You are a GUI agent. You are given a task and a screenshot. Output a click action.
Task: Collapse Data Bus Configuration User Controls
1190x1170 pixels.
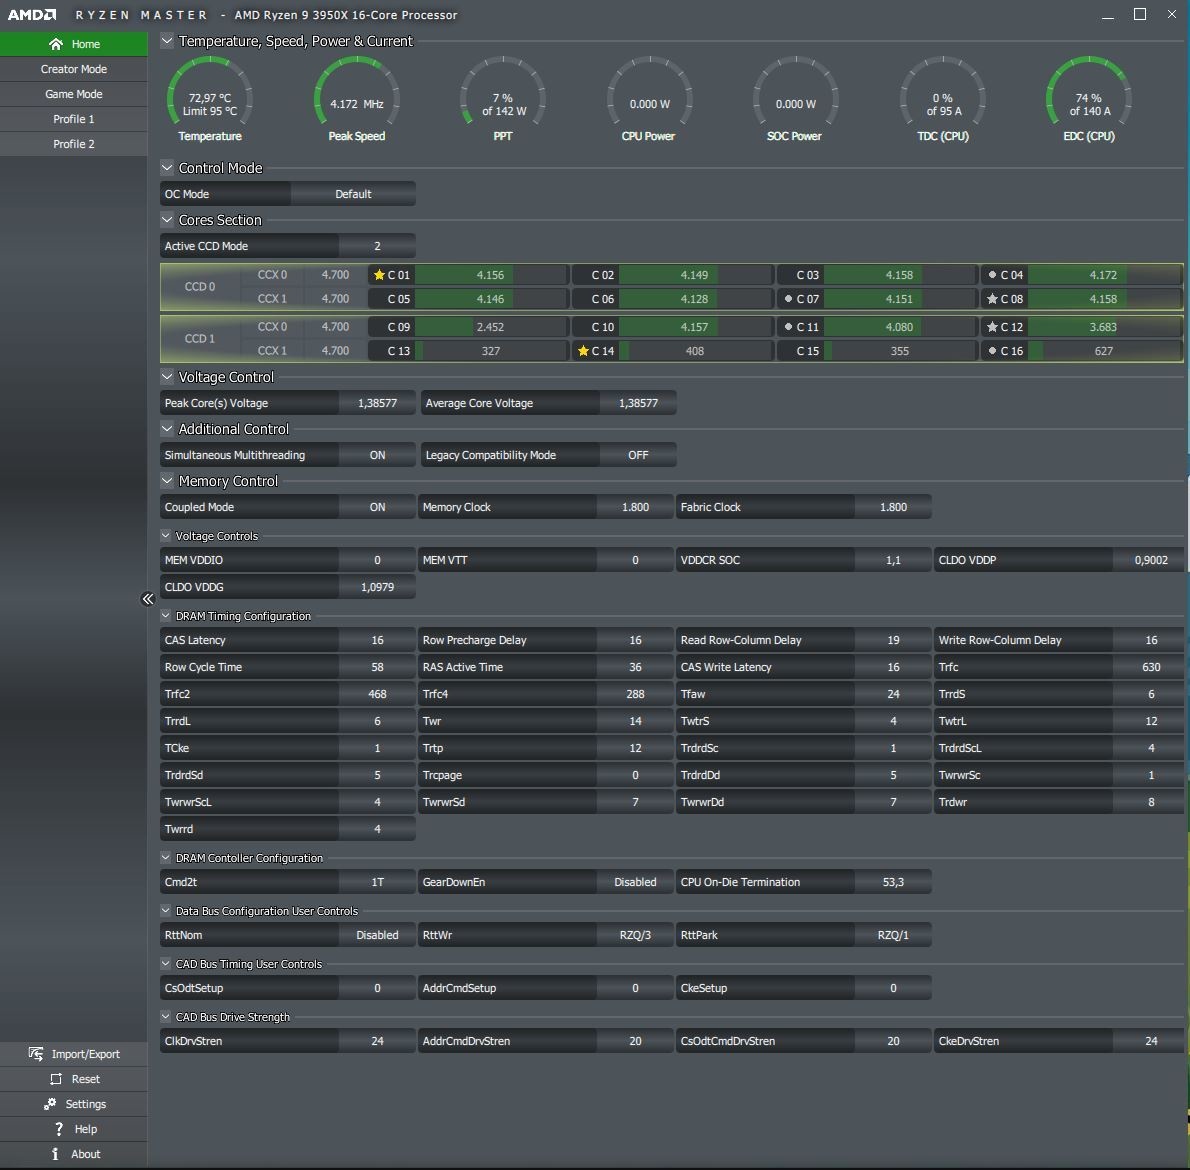point(165,911)
